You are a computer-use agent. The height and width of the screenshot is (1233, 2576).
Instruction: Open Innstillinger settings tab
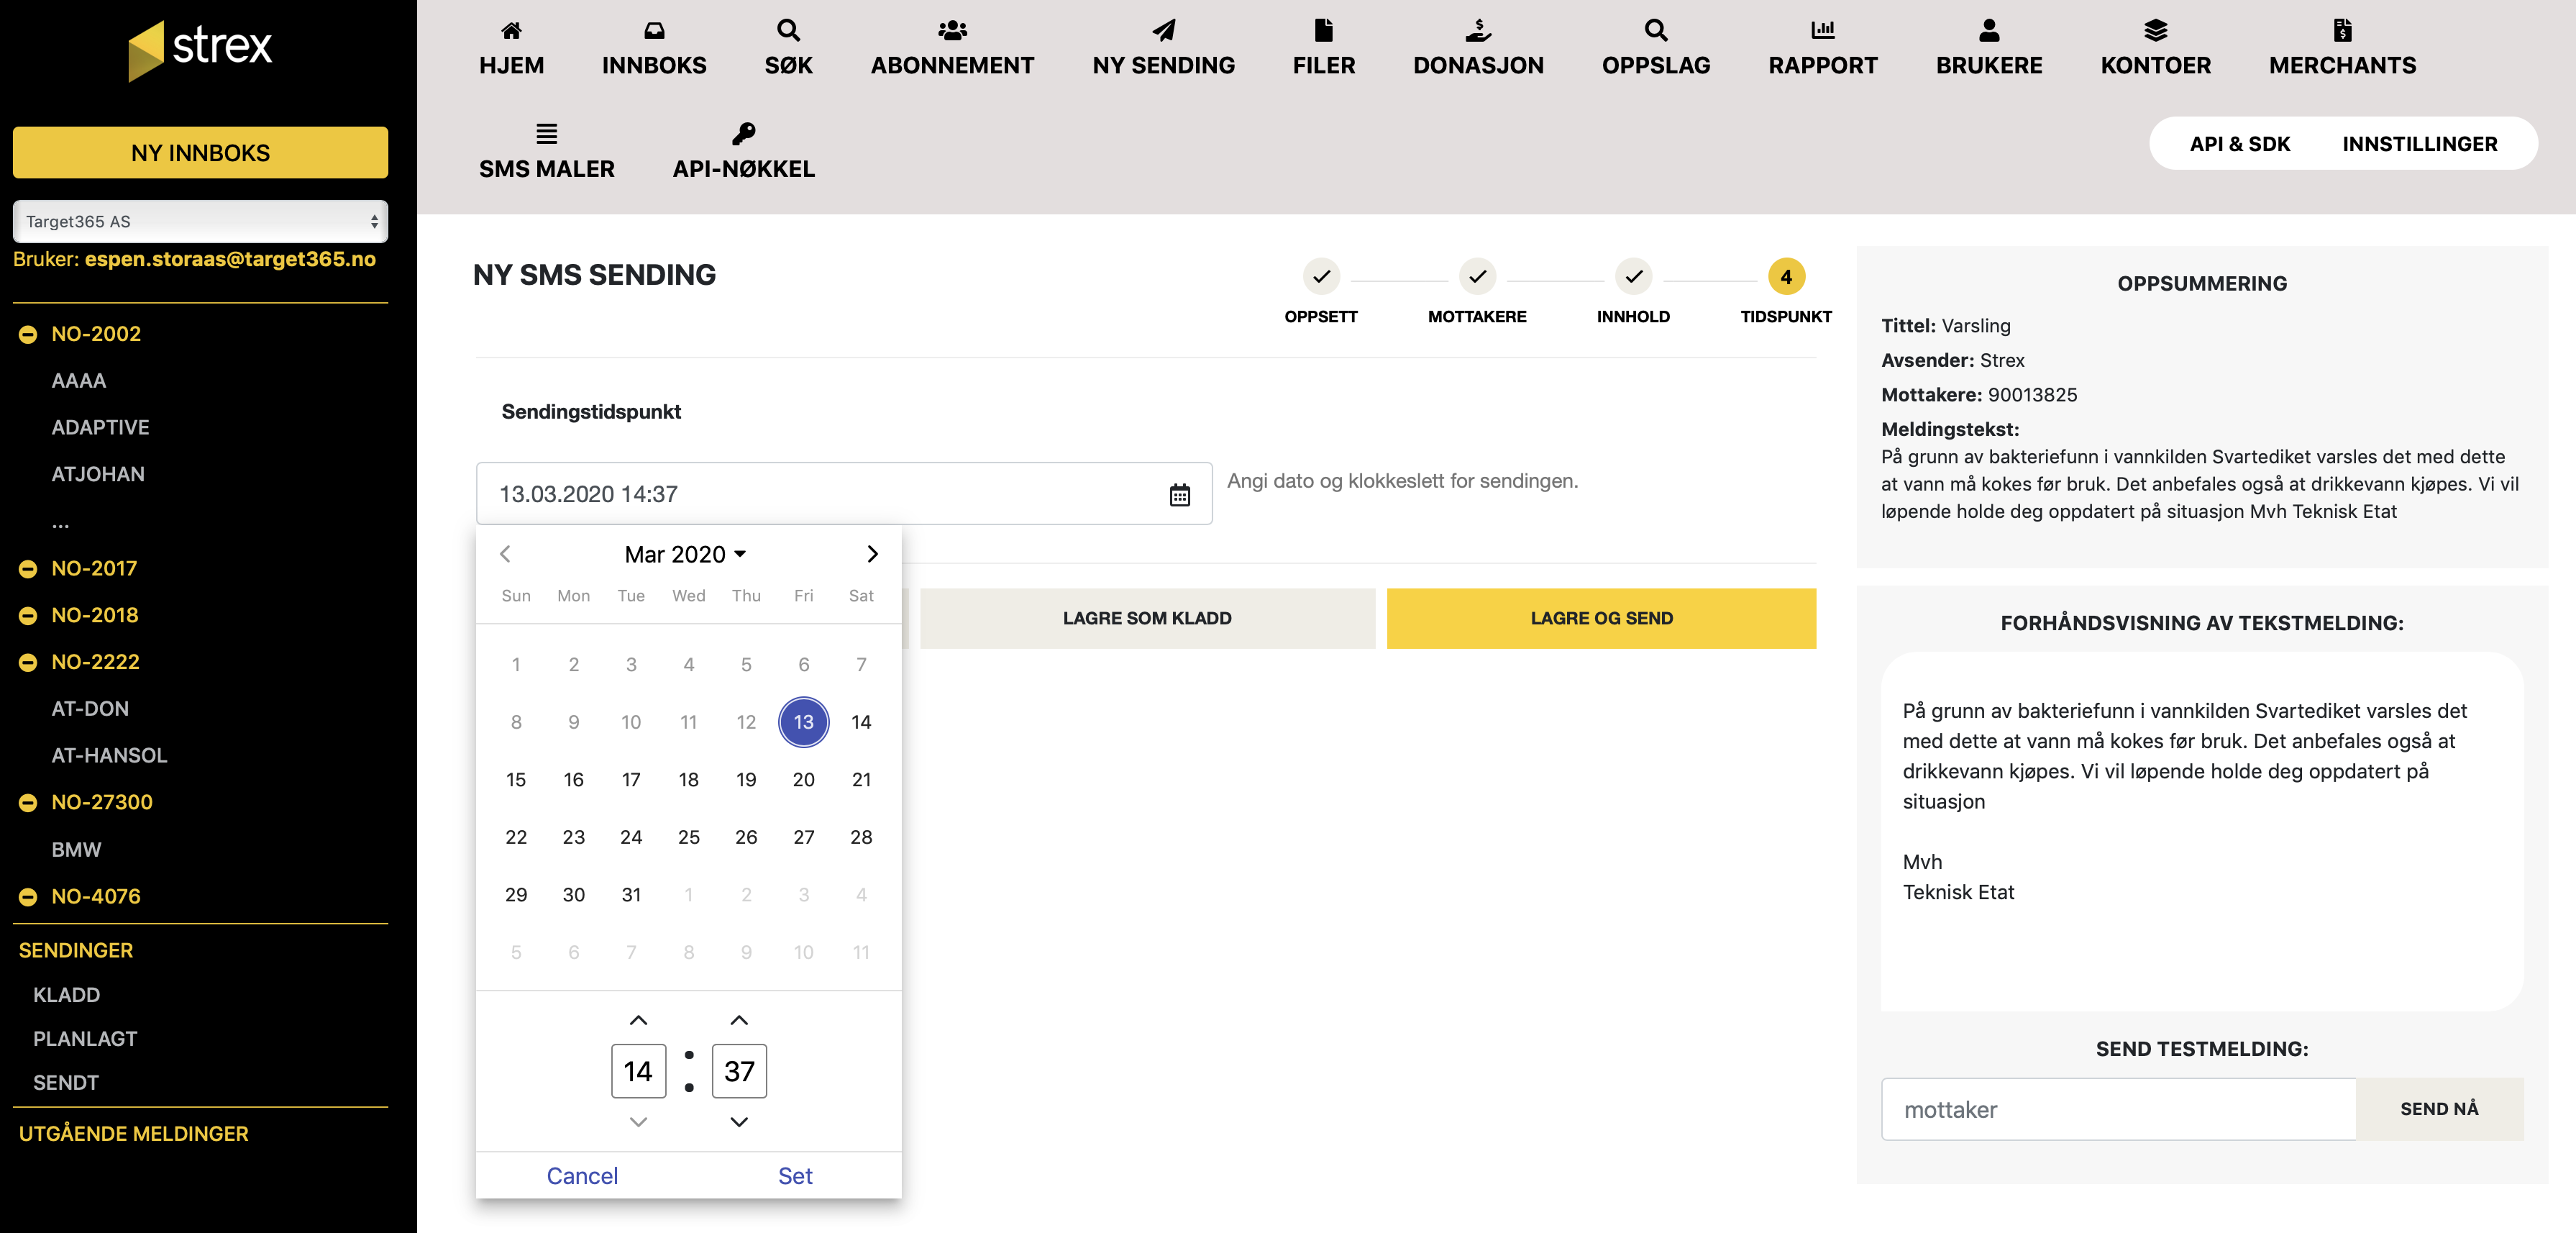click(2419, 144)
